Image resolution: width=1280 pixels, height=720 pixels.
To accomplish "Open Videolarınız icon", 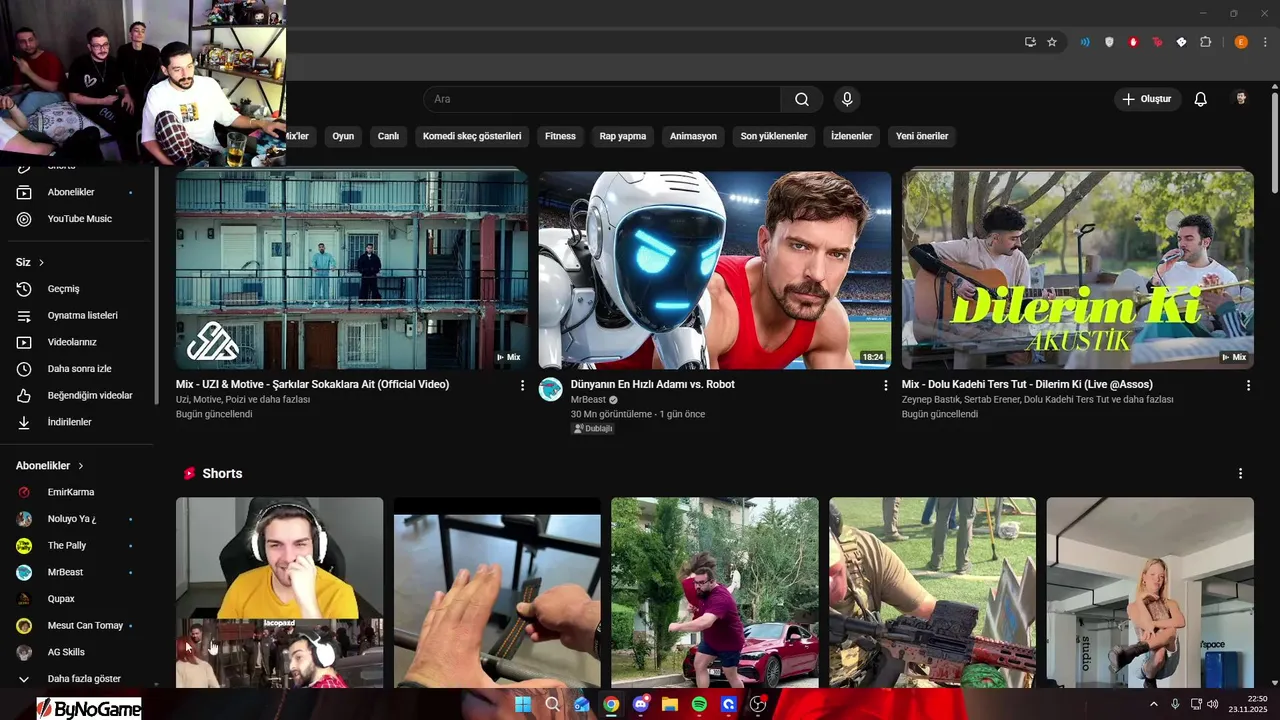I will pyautogui.click(x=24, y=342).
